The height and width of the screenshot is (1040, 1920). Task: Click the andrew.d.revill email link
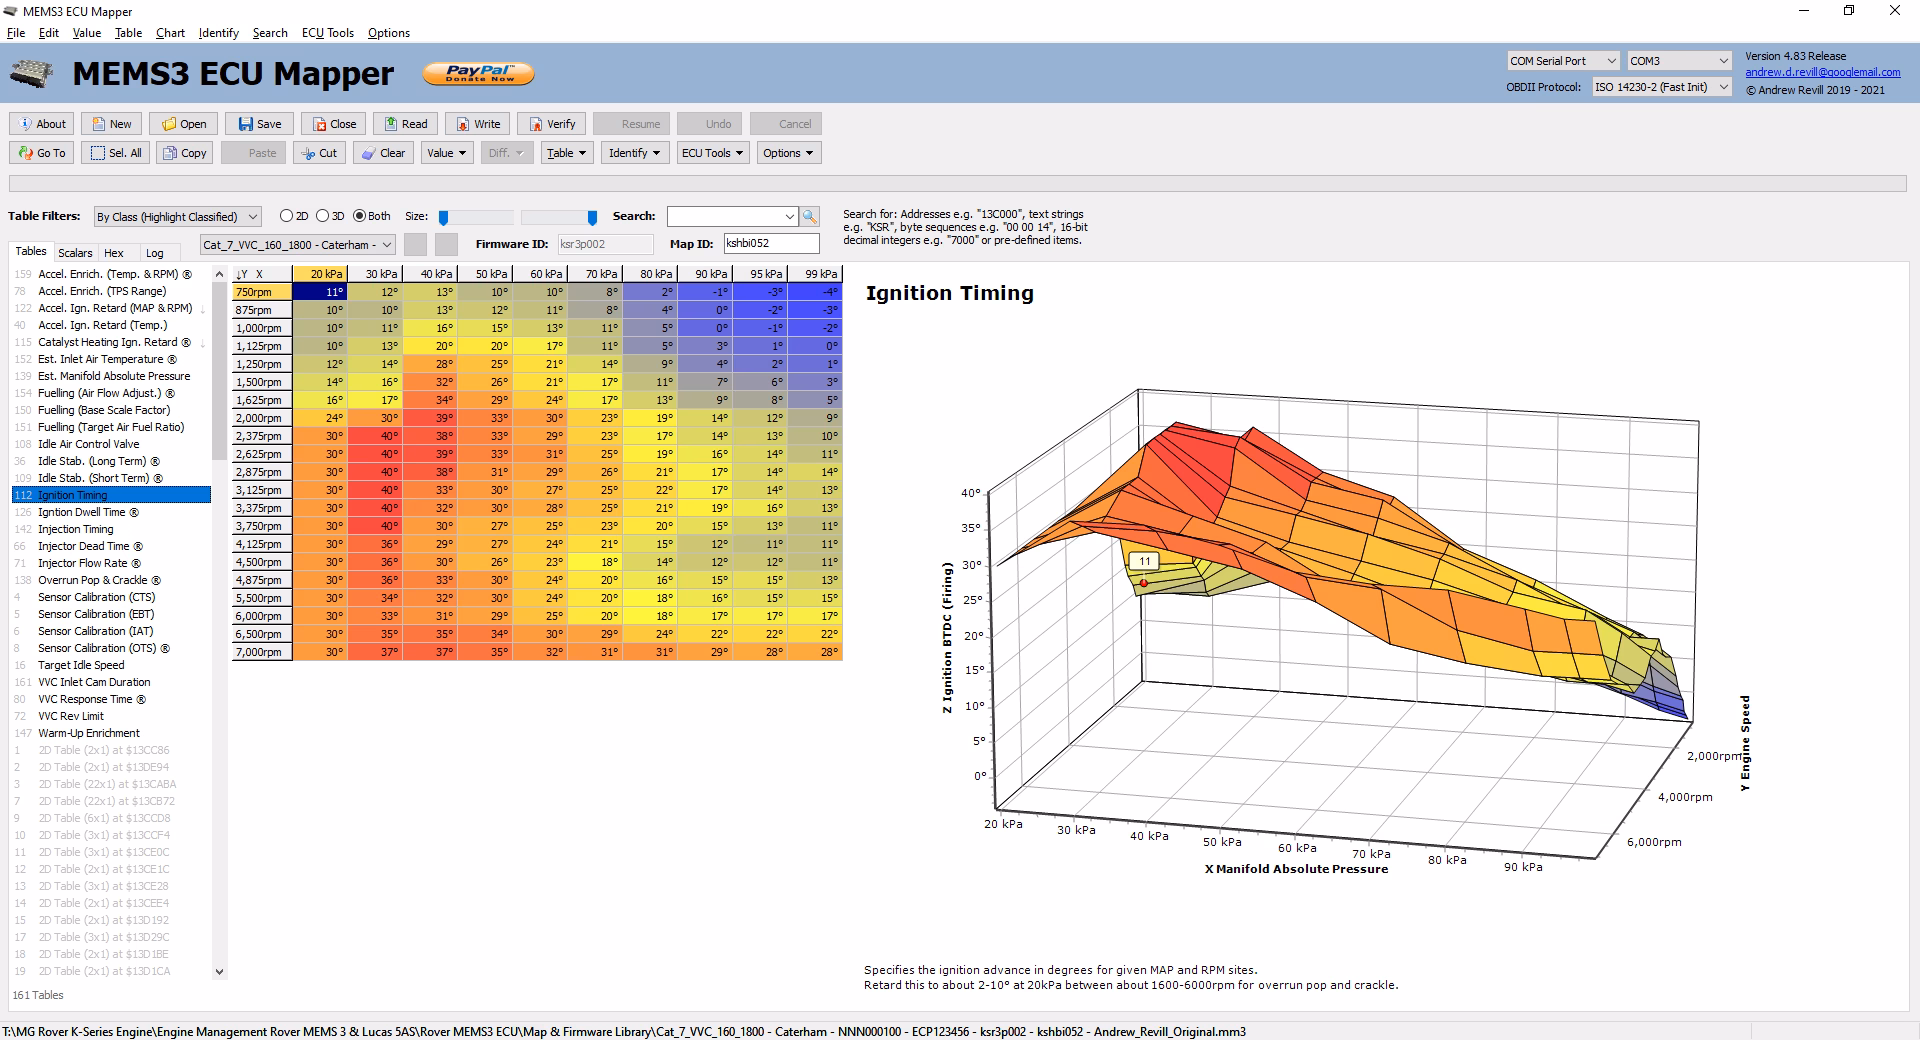pyautogui.click(x=1823, y=72)
